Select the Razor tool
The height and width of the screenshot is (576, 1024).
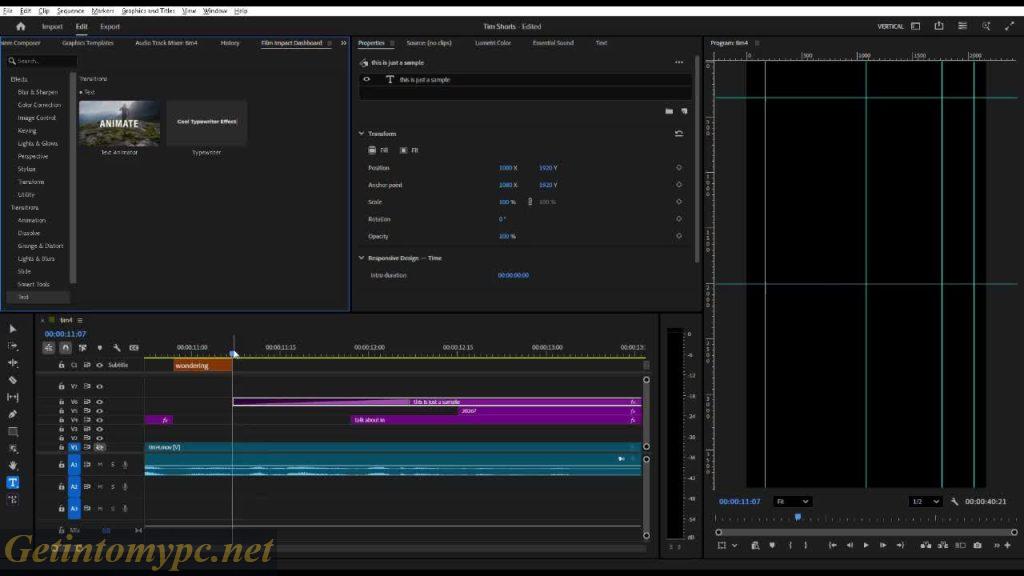(x=12, y=379)
